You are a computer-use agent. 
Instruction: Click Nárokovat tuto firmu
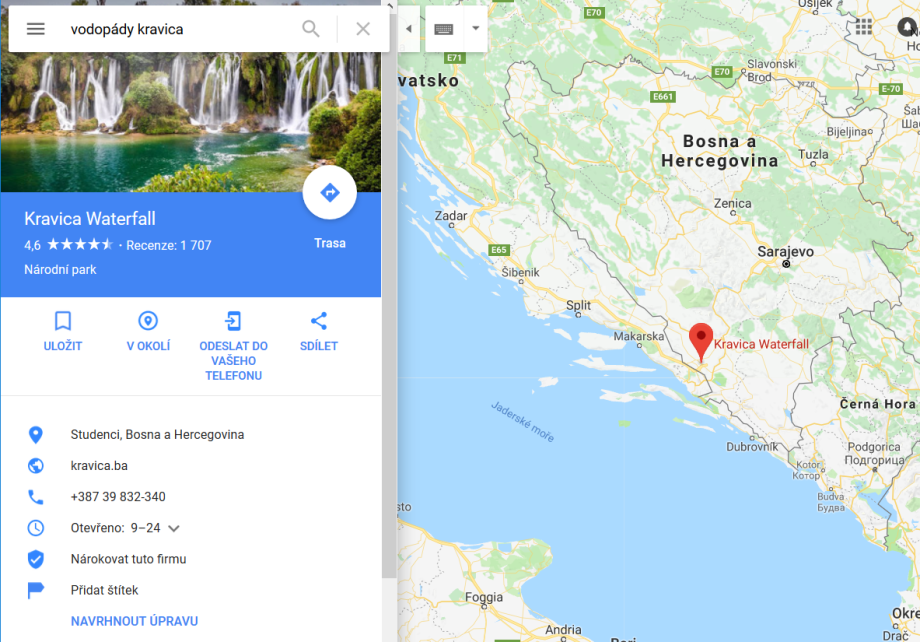tap(128, 559)
